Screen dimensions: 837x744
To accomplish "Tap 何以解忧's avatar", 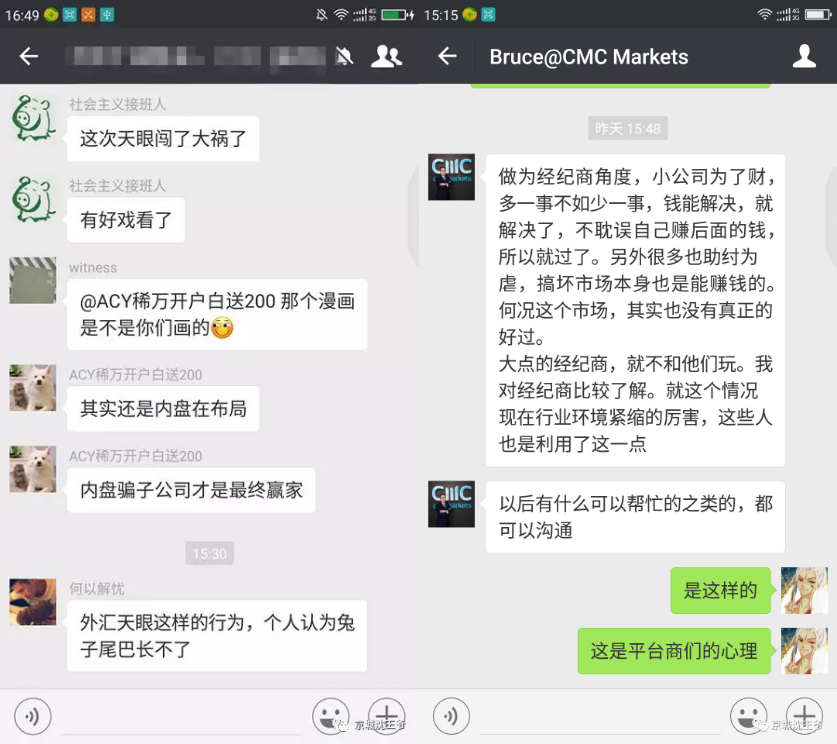I will click(33, 602).
